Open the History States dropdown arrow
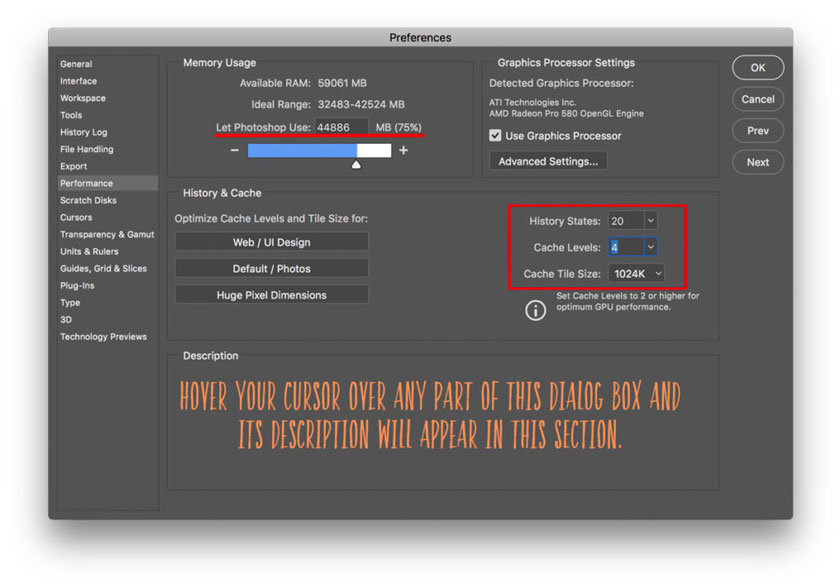Viewport: 840px width, 587px height. click(x=650, y=221)
